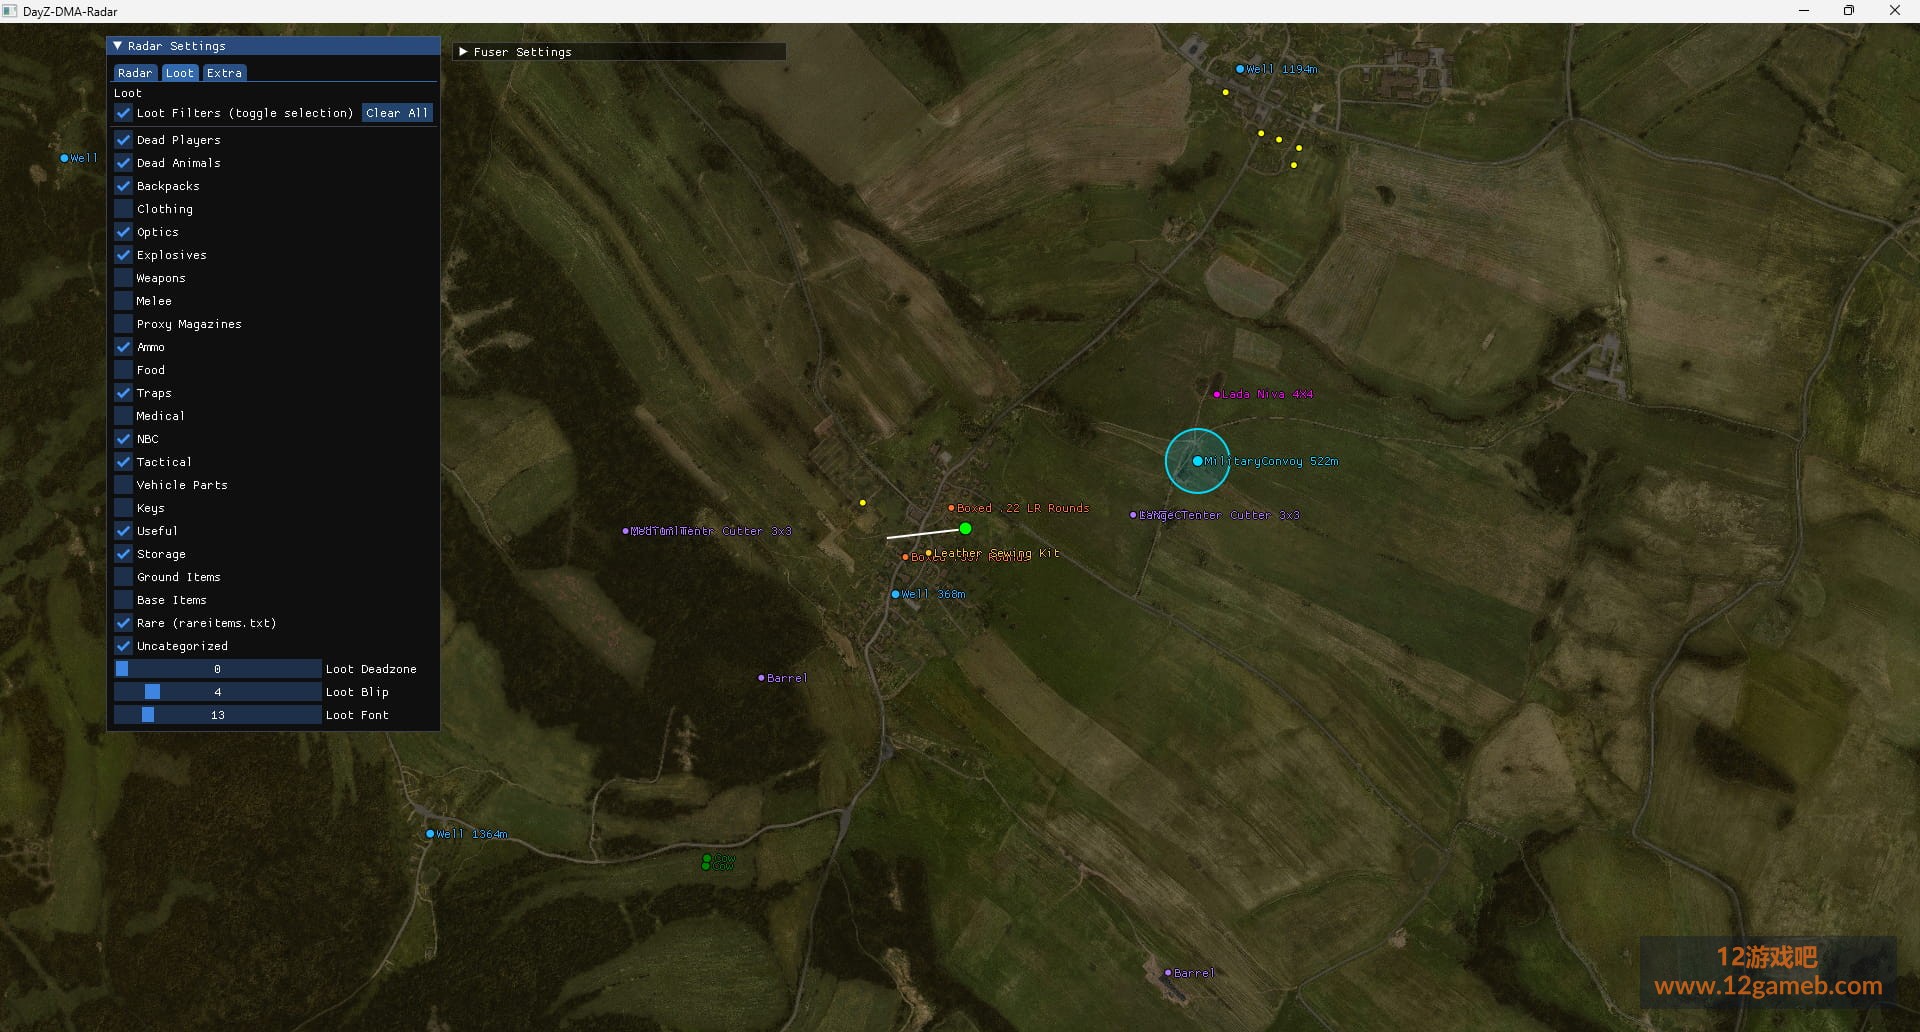Toggle the NBC filter
1920x1032 pixels.
(x=123, y=439)
